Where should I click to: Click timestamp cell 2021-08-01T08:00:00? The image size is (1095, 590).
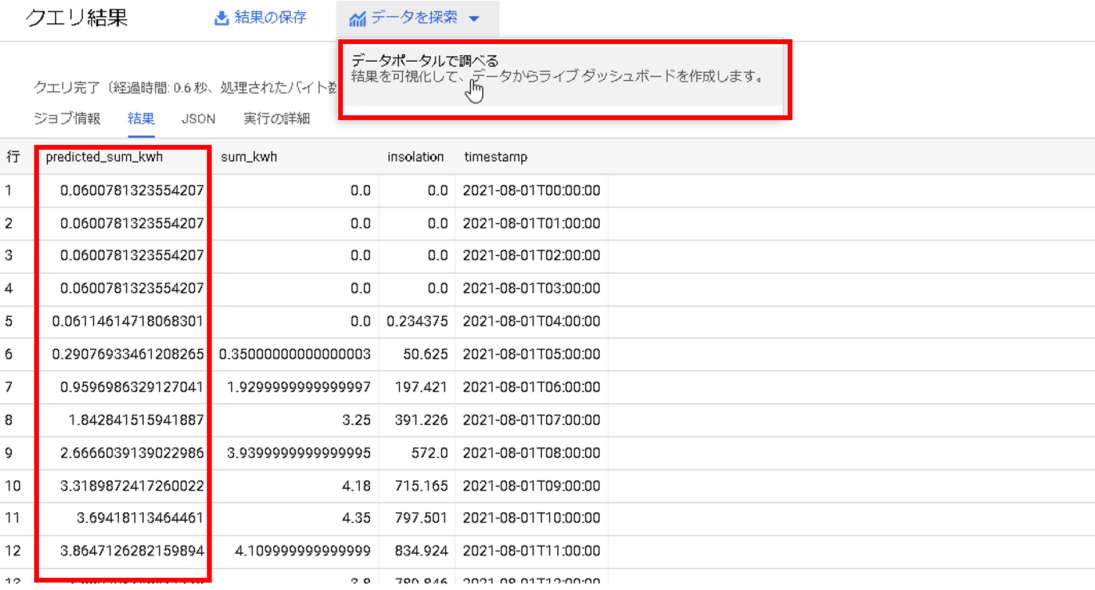click(531, 453)
